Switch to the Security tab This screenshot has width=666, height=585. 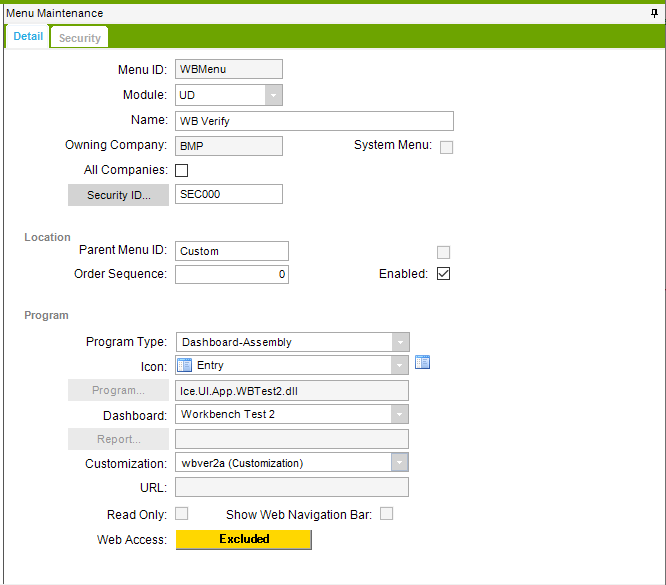pyautogui.click(x=79, y=37)
